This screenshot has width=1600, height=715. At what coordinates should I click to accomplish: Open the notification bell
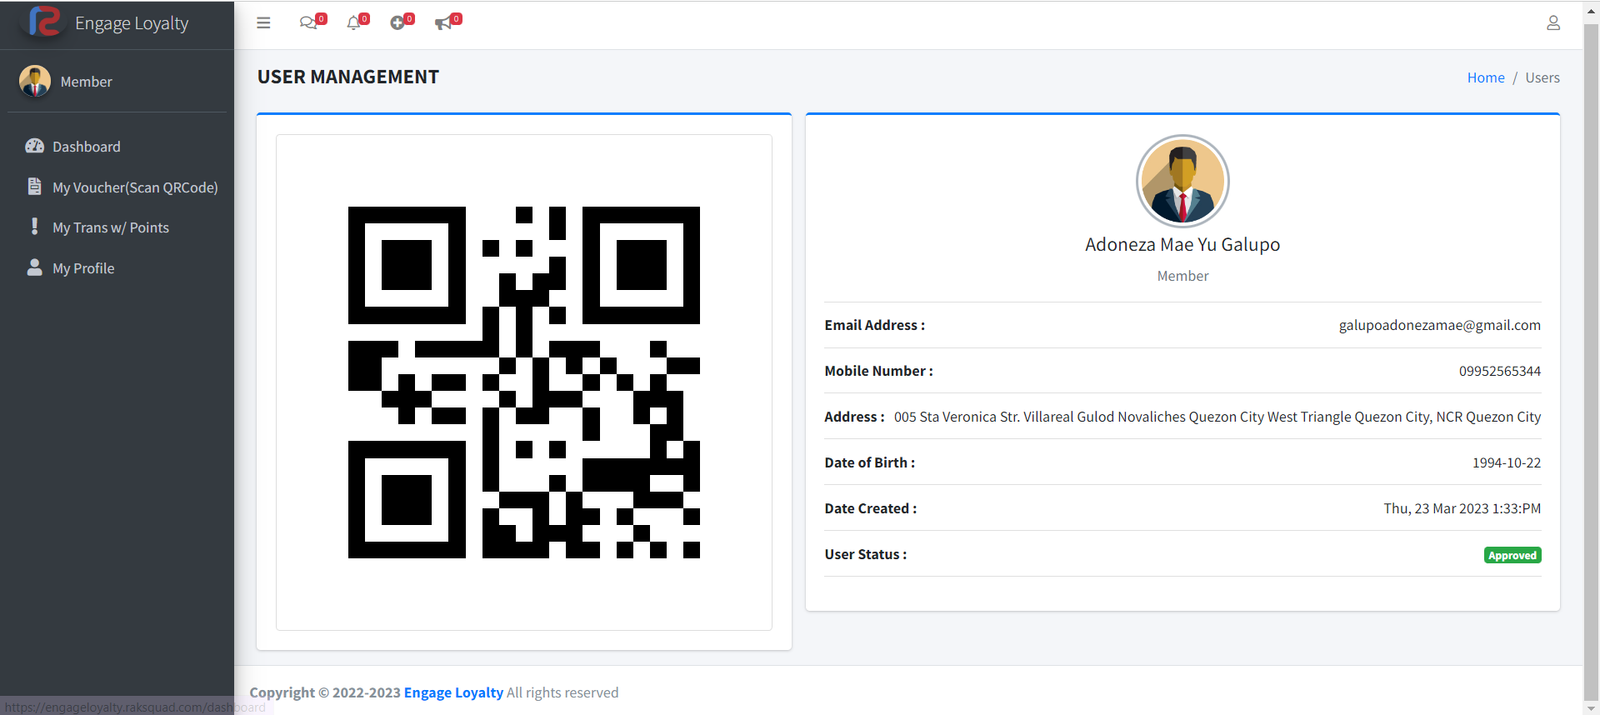click(x=353, y=23)
